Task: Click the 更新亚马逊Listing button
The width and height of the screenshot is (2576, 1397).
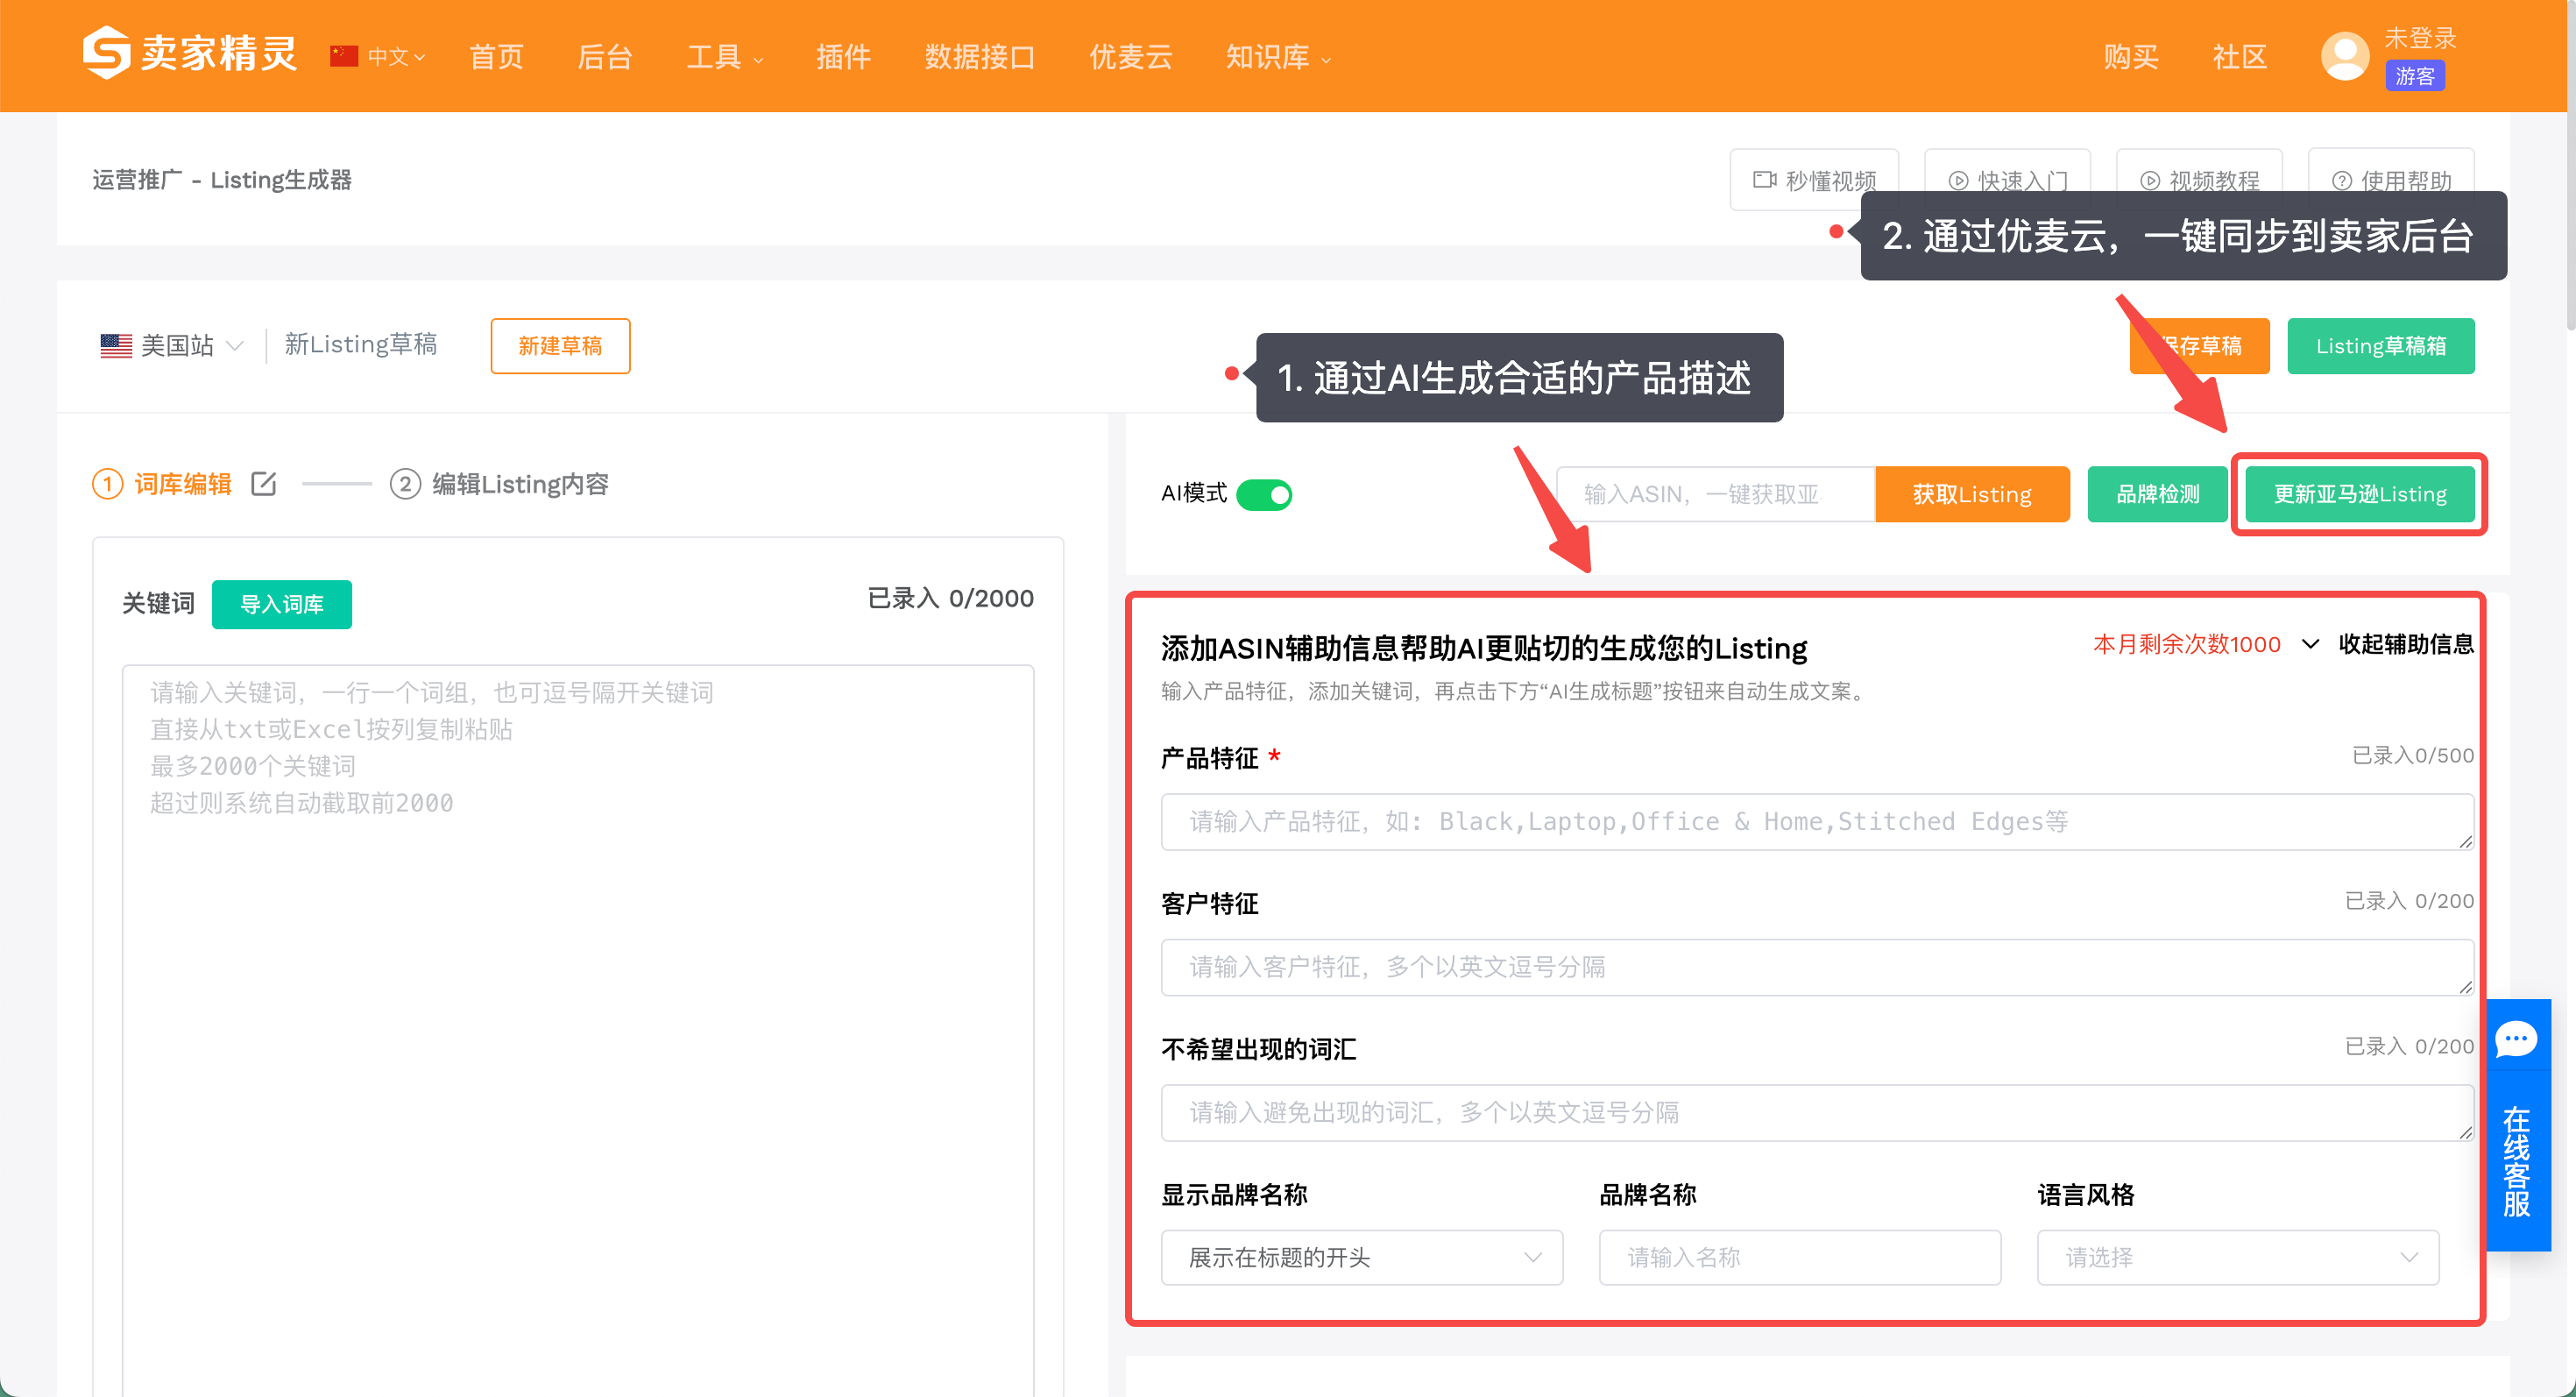Action: click(2359, 494)
